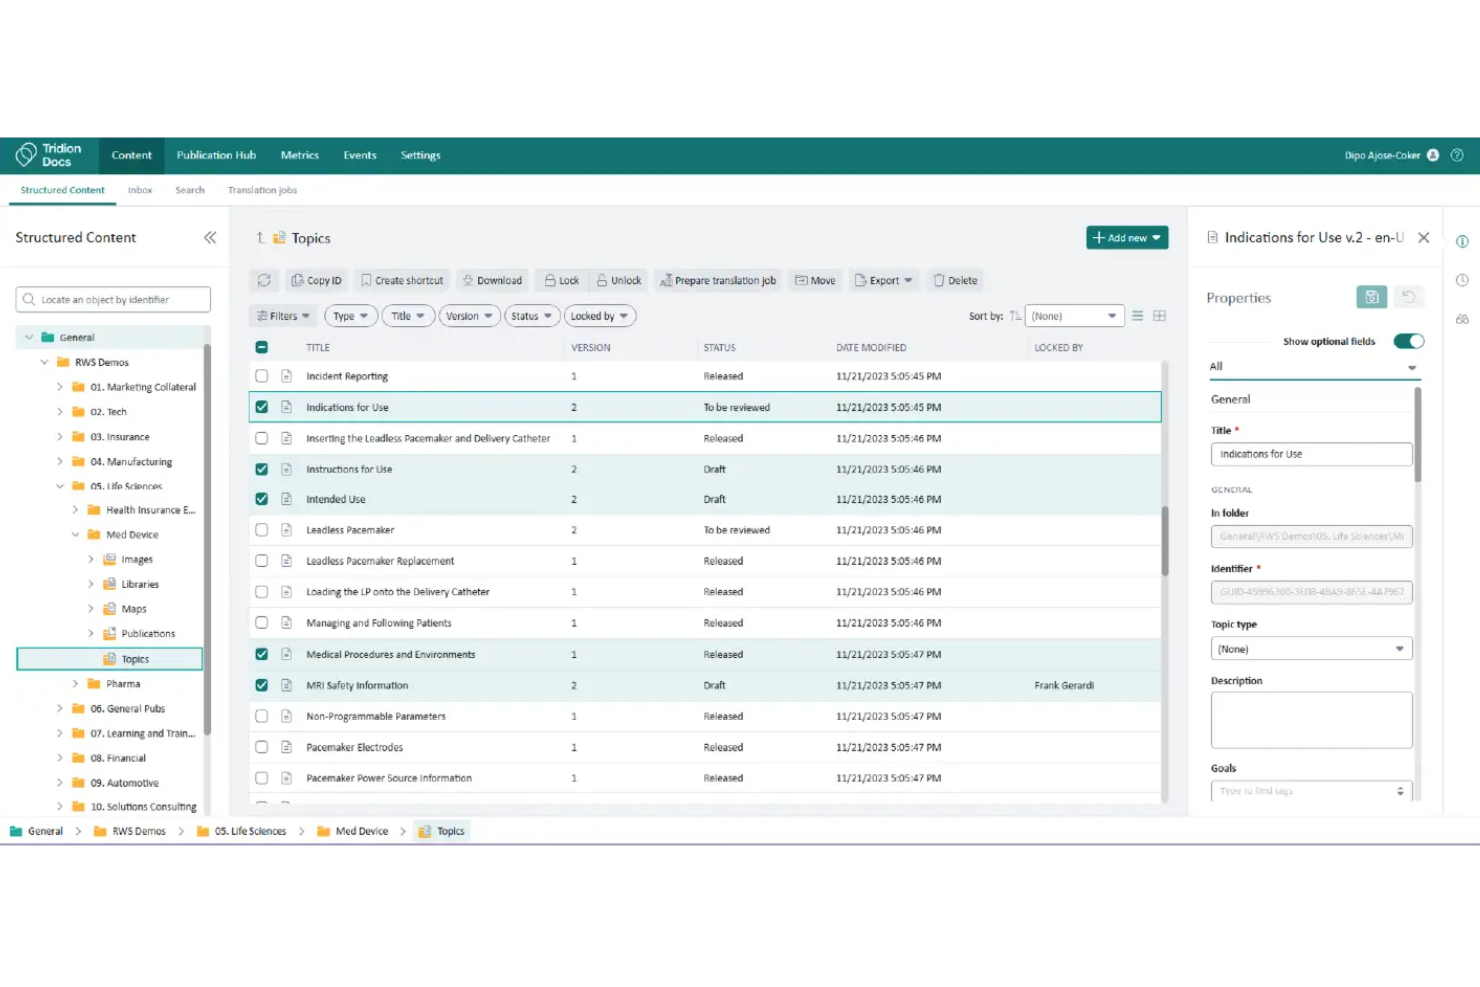The height and width of the screenshot is (987, 1480).
Task: Unlock the selected topics
Action: coord(619,281)
